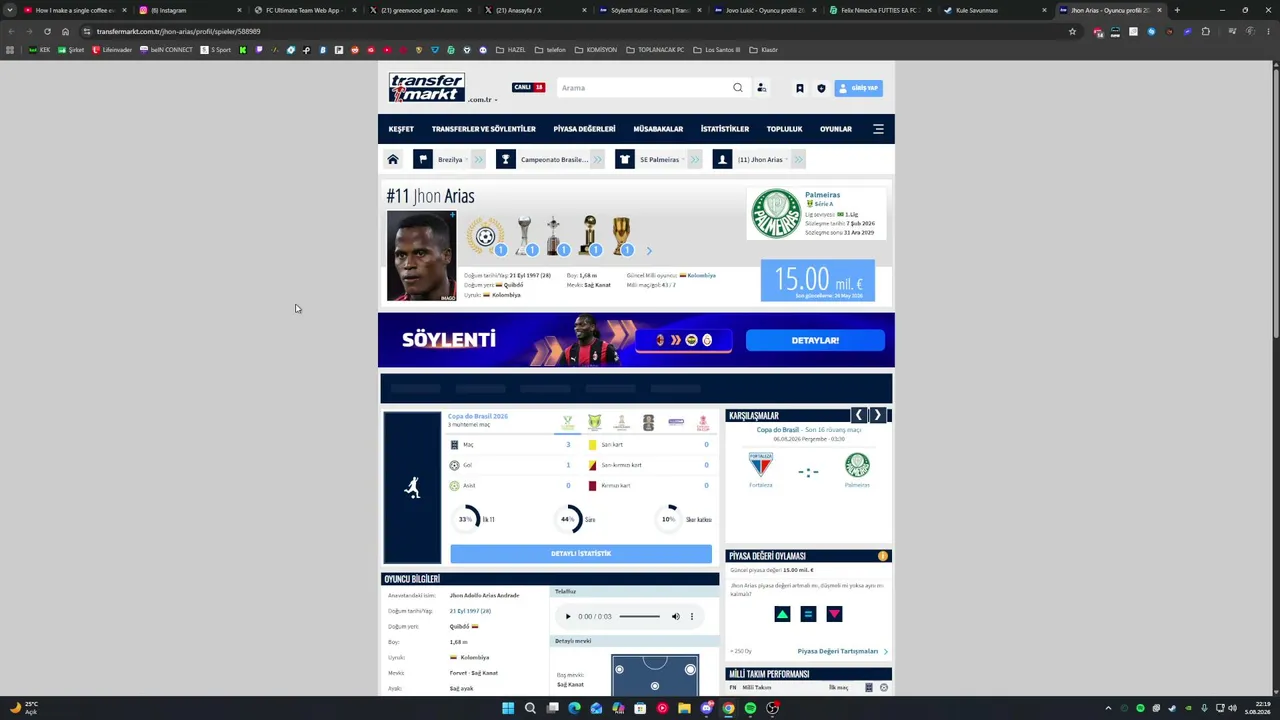Image resolution: width=1280 pixels, height=720 pixels.
Task: Play the name pronunciation audio
Action: (568, 617)
